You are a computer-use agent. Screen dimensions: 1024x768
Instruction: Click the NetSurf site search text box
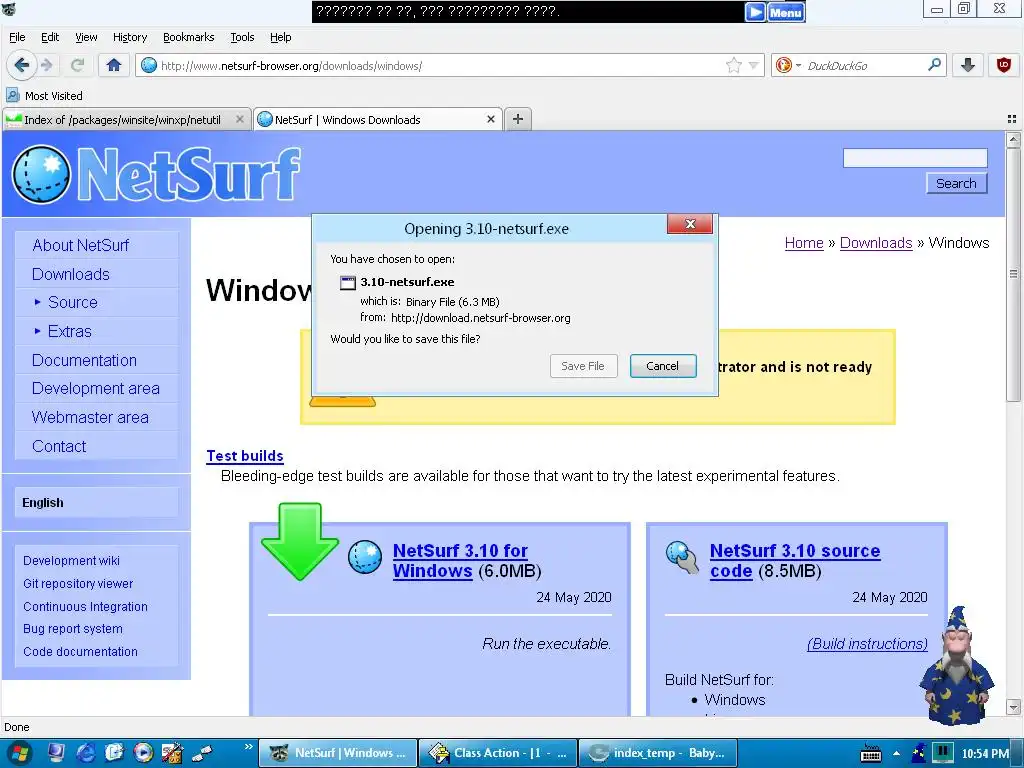(915, 158)
